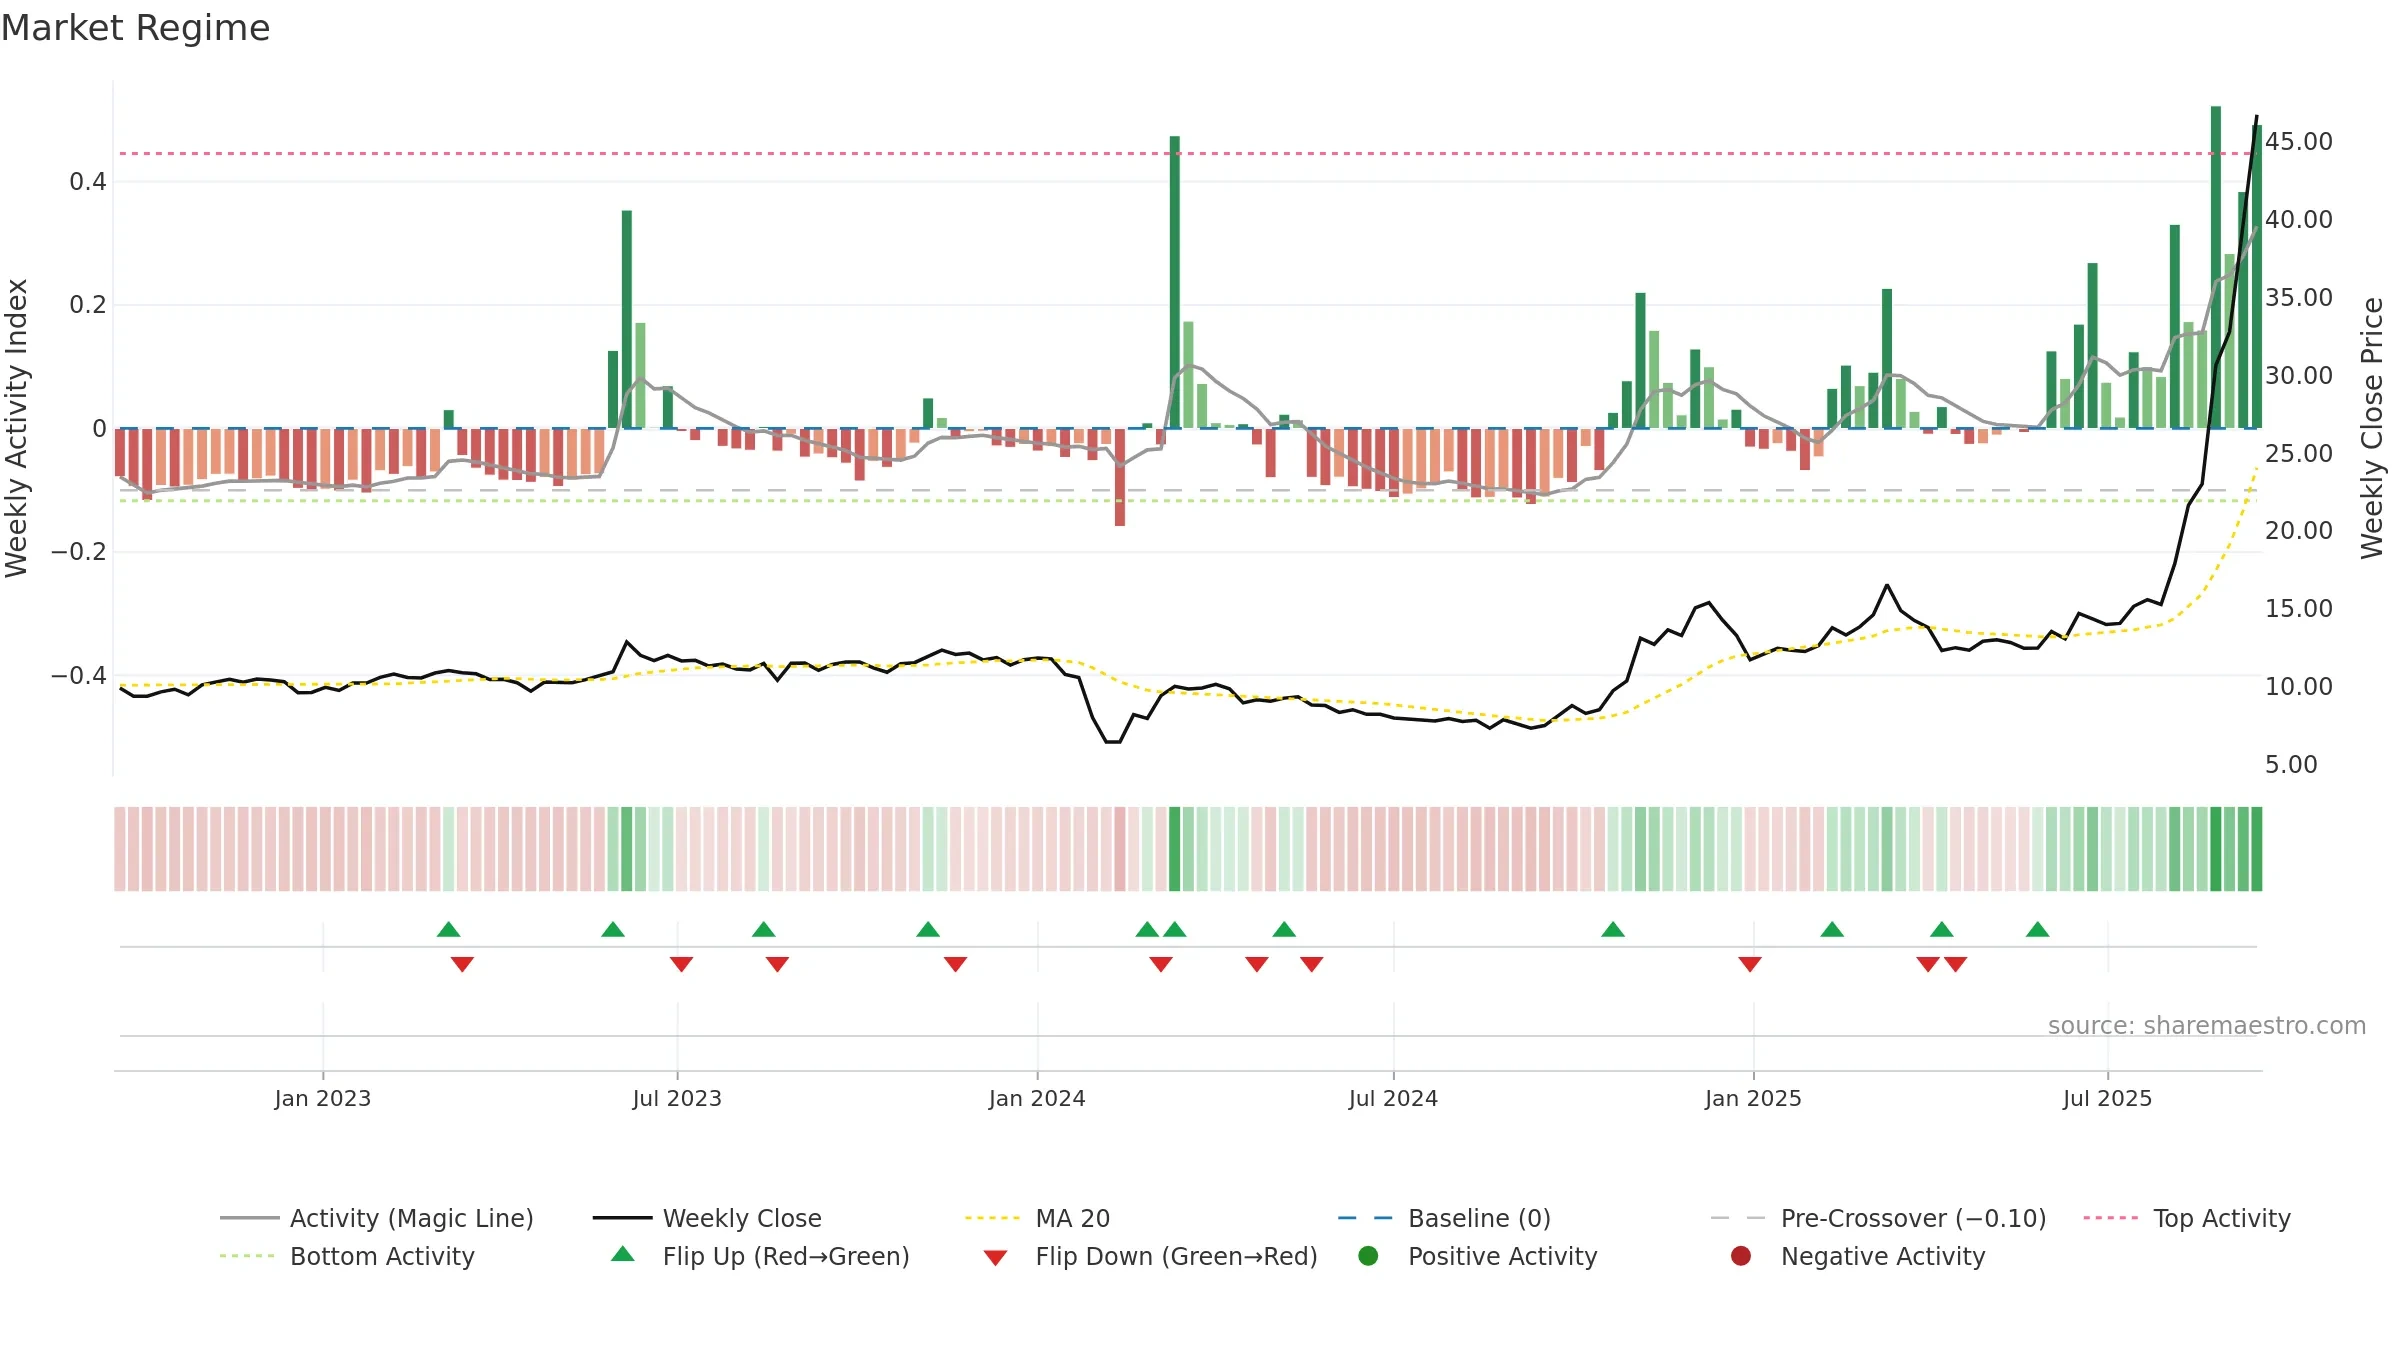Screen dimensions: 2400x1350
Task: Click the Jul 2025 x-axis label
Action: [2107, 1099]
